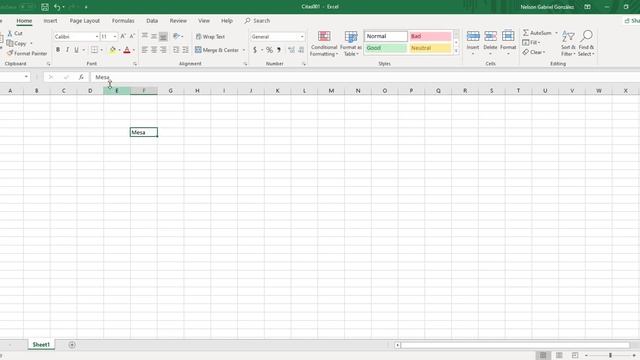This screenshot has height=360, width=640.
Task: Click Wrap Text
Action: (x=210, y=37)
